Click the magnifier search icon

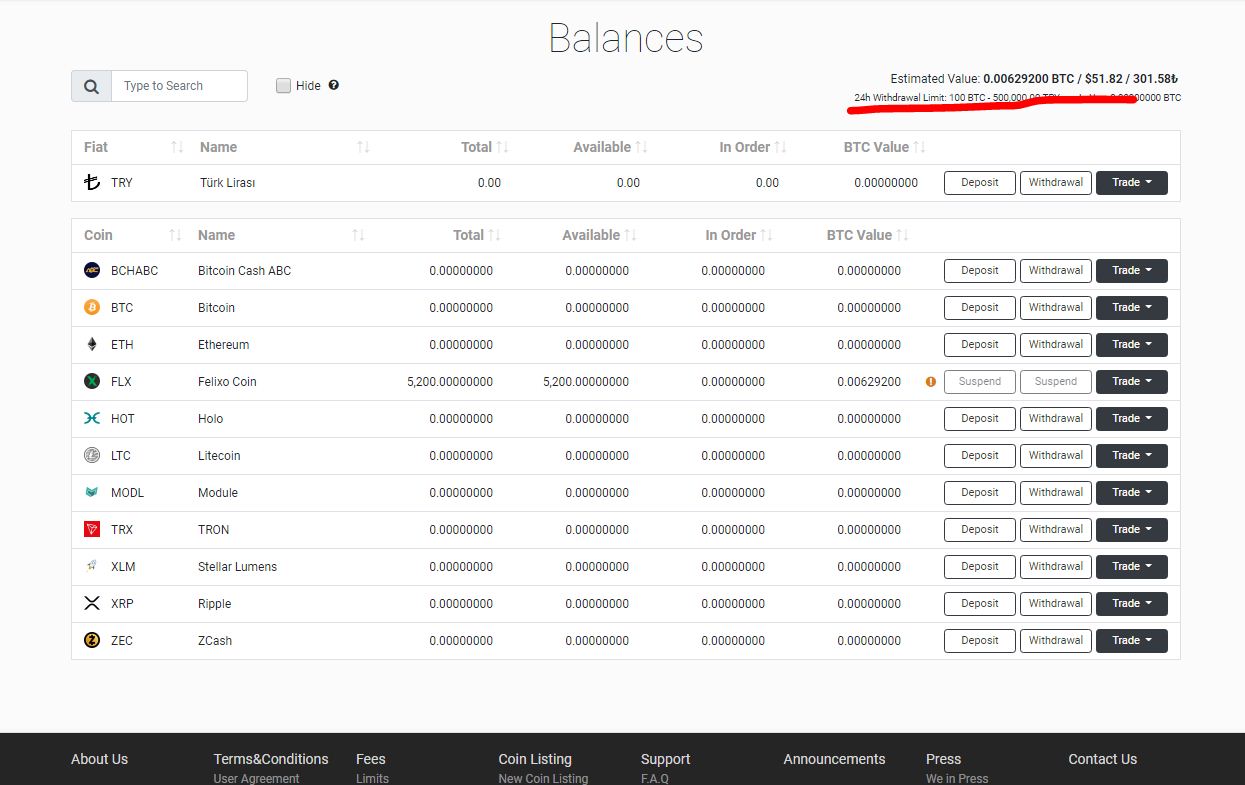pyautogui.click(x=91, y=86)
